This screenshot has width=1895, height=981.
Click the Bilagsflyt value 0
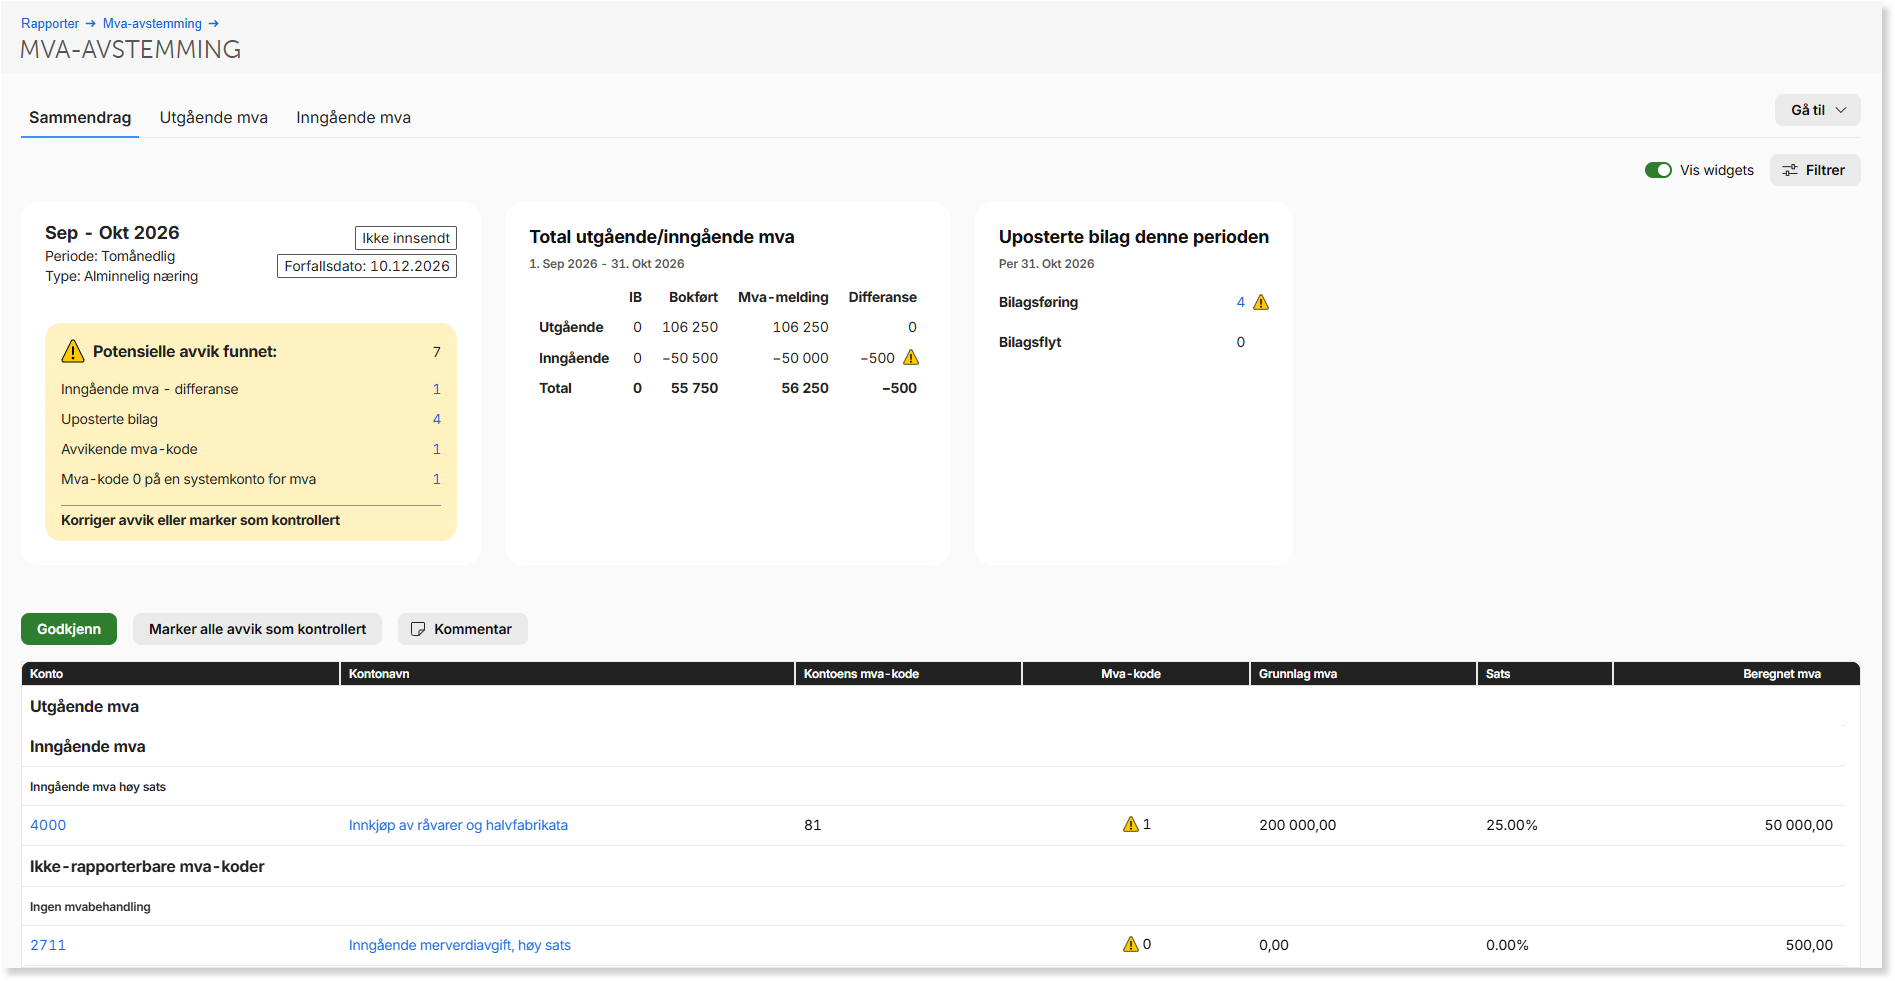coord(1241,342)
